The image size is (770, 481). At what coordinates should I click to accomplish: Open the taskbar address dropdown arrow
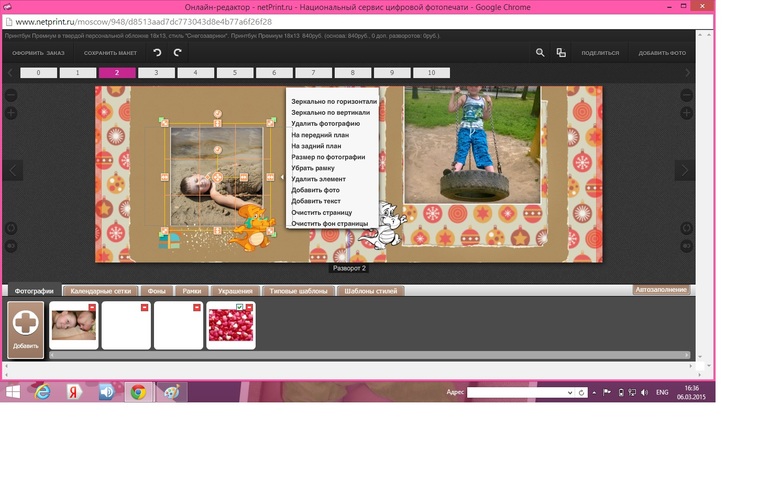[571, 393]
